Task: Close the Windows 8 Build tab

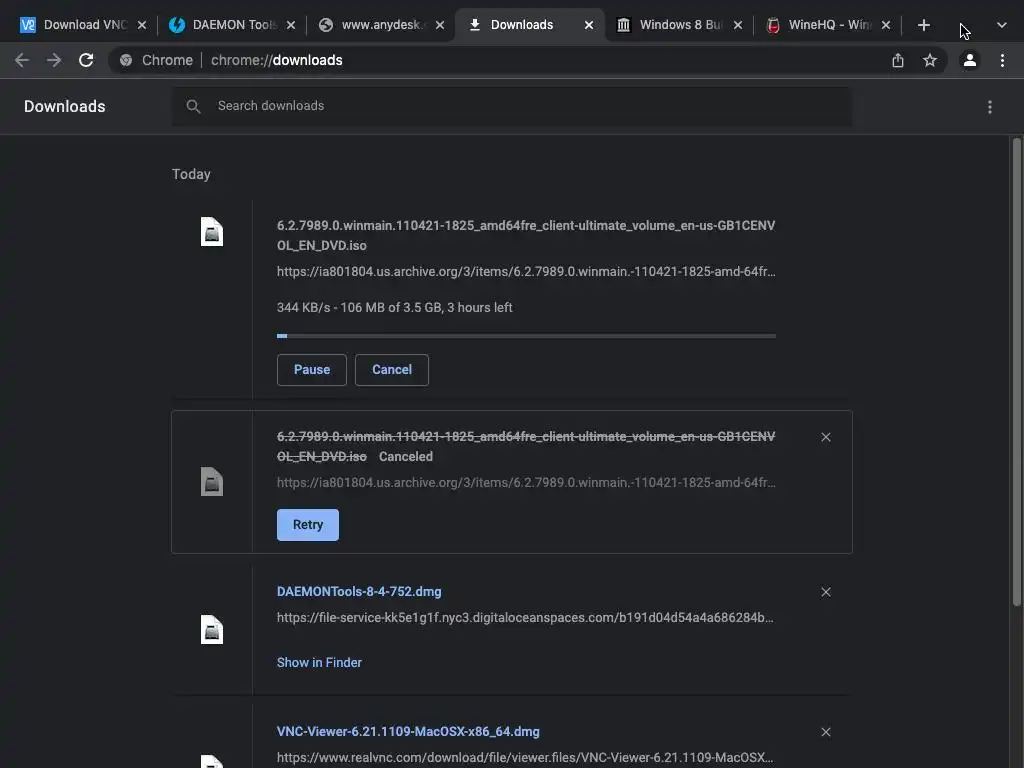Action: [737, 25]
